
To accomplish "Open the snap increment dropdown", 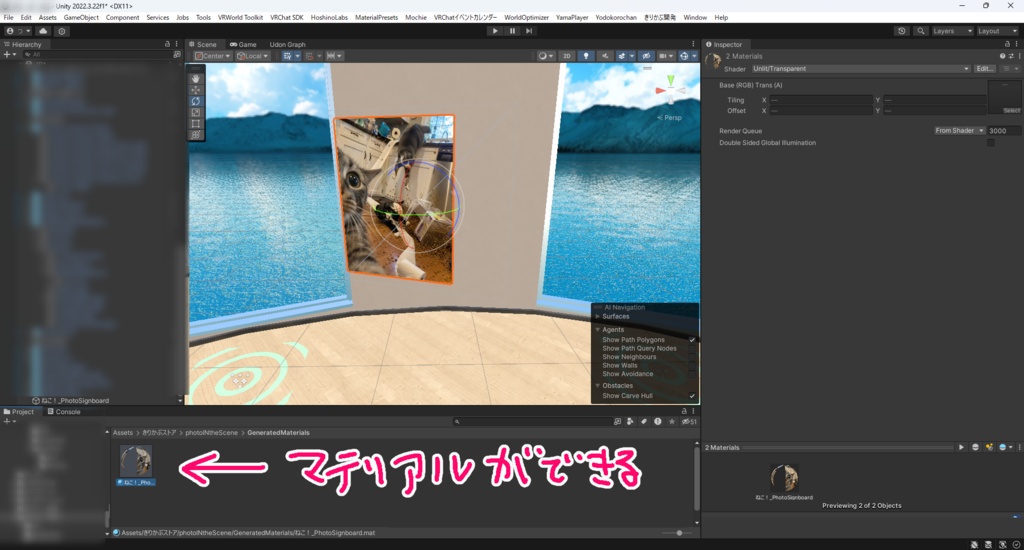I will pos(334,56).
